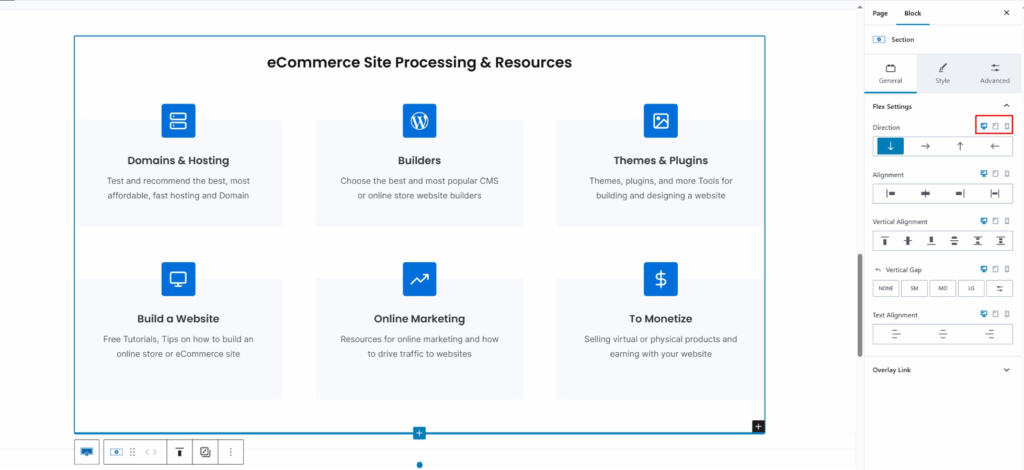This screenshot has width=1024, height=470.
Task: Collapse the Flex Settings section
Action: 1005,106
